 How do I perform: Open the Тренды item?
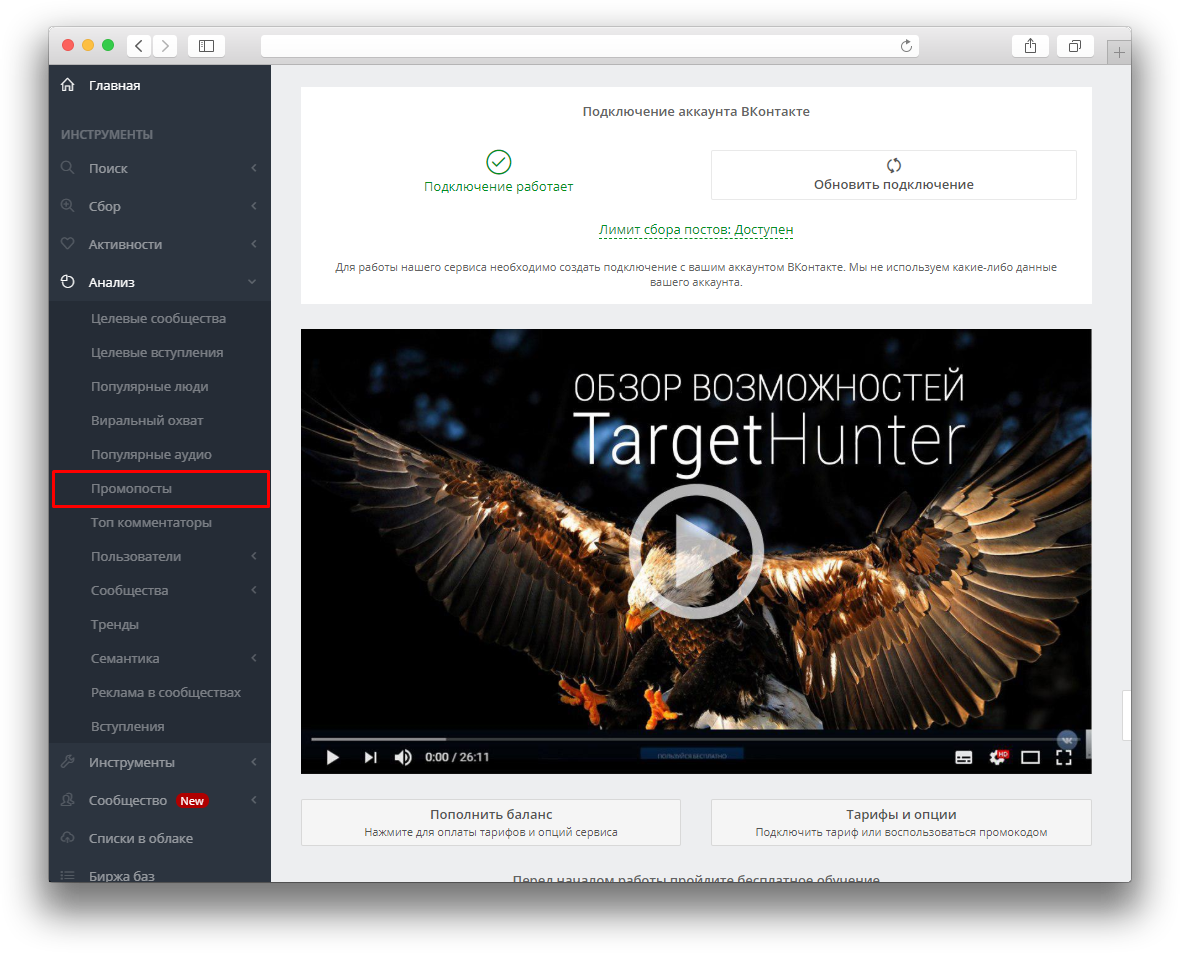click(114, 624)
